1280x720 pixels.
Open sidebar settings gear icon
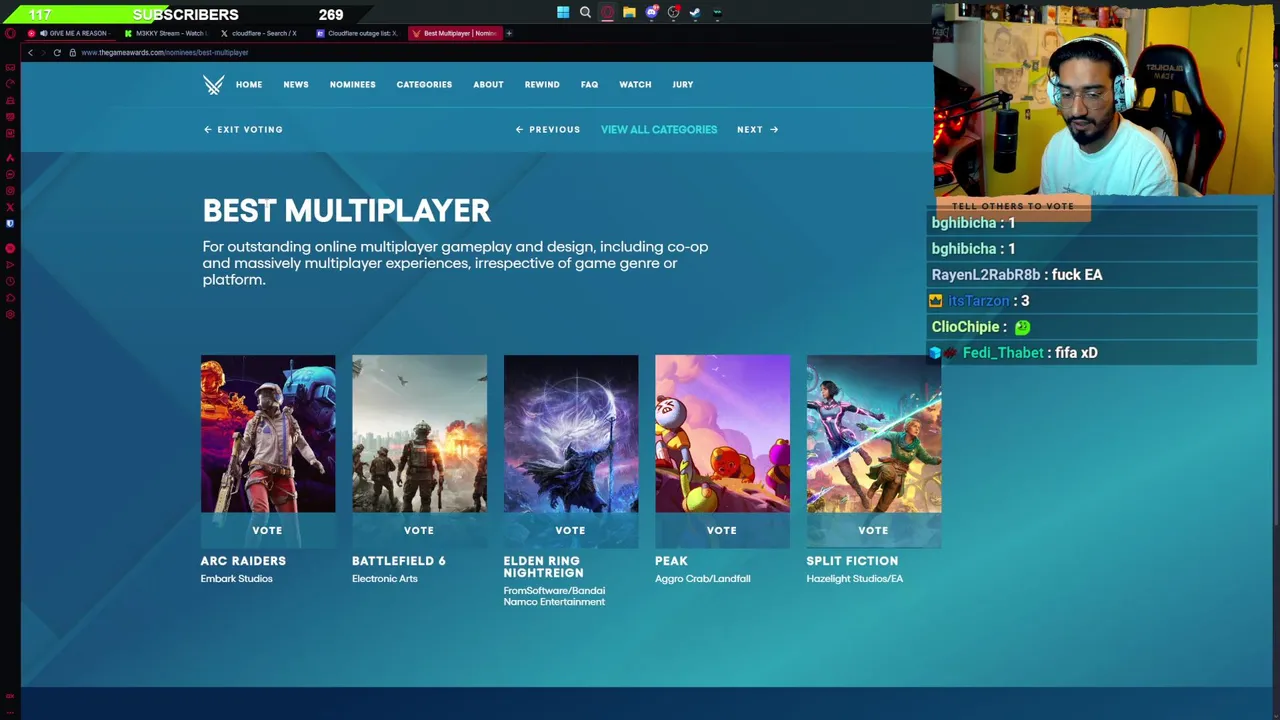[x=10, y=314]
